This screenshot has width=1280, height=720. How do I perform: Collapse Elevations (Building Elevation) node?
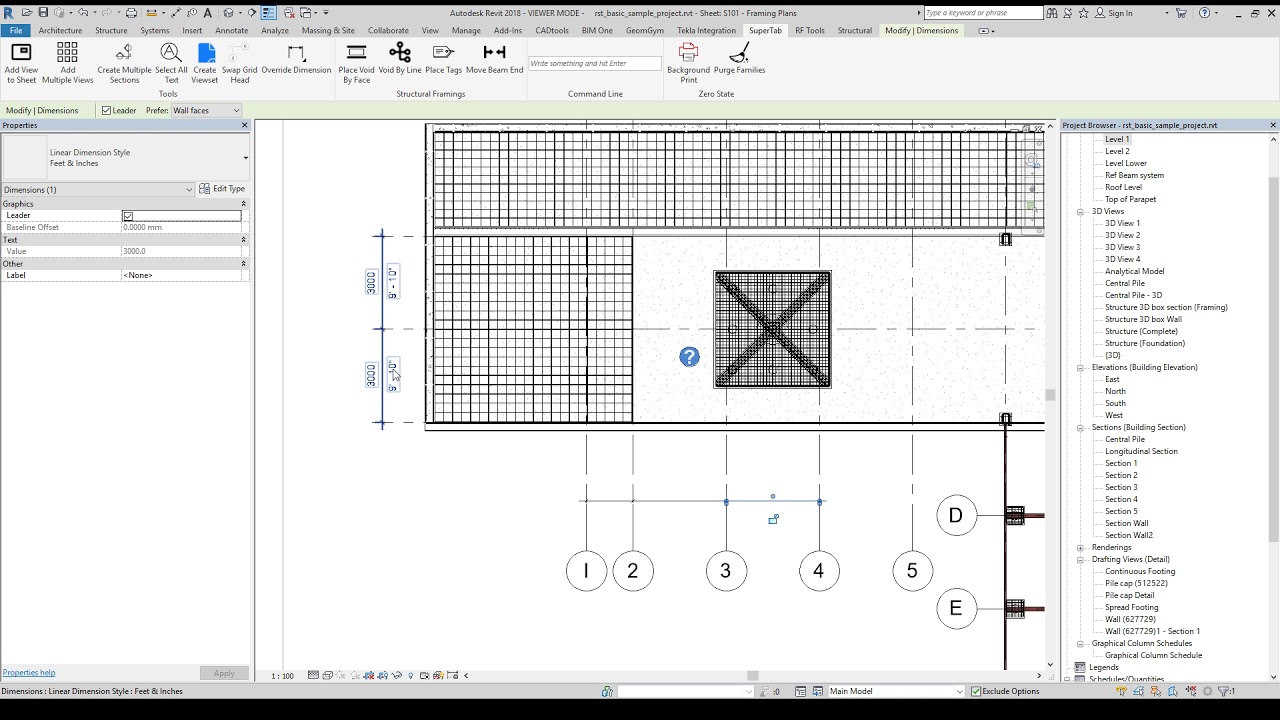(x=1081, y=368)
